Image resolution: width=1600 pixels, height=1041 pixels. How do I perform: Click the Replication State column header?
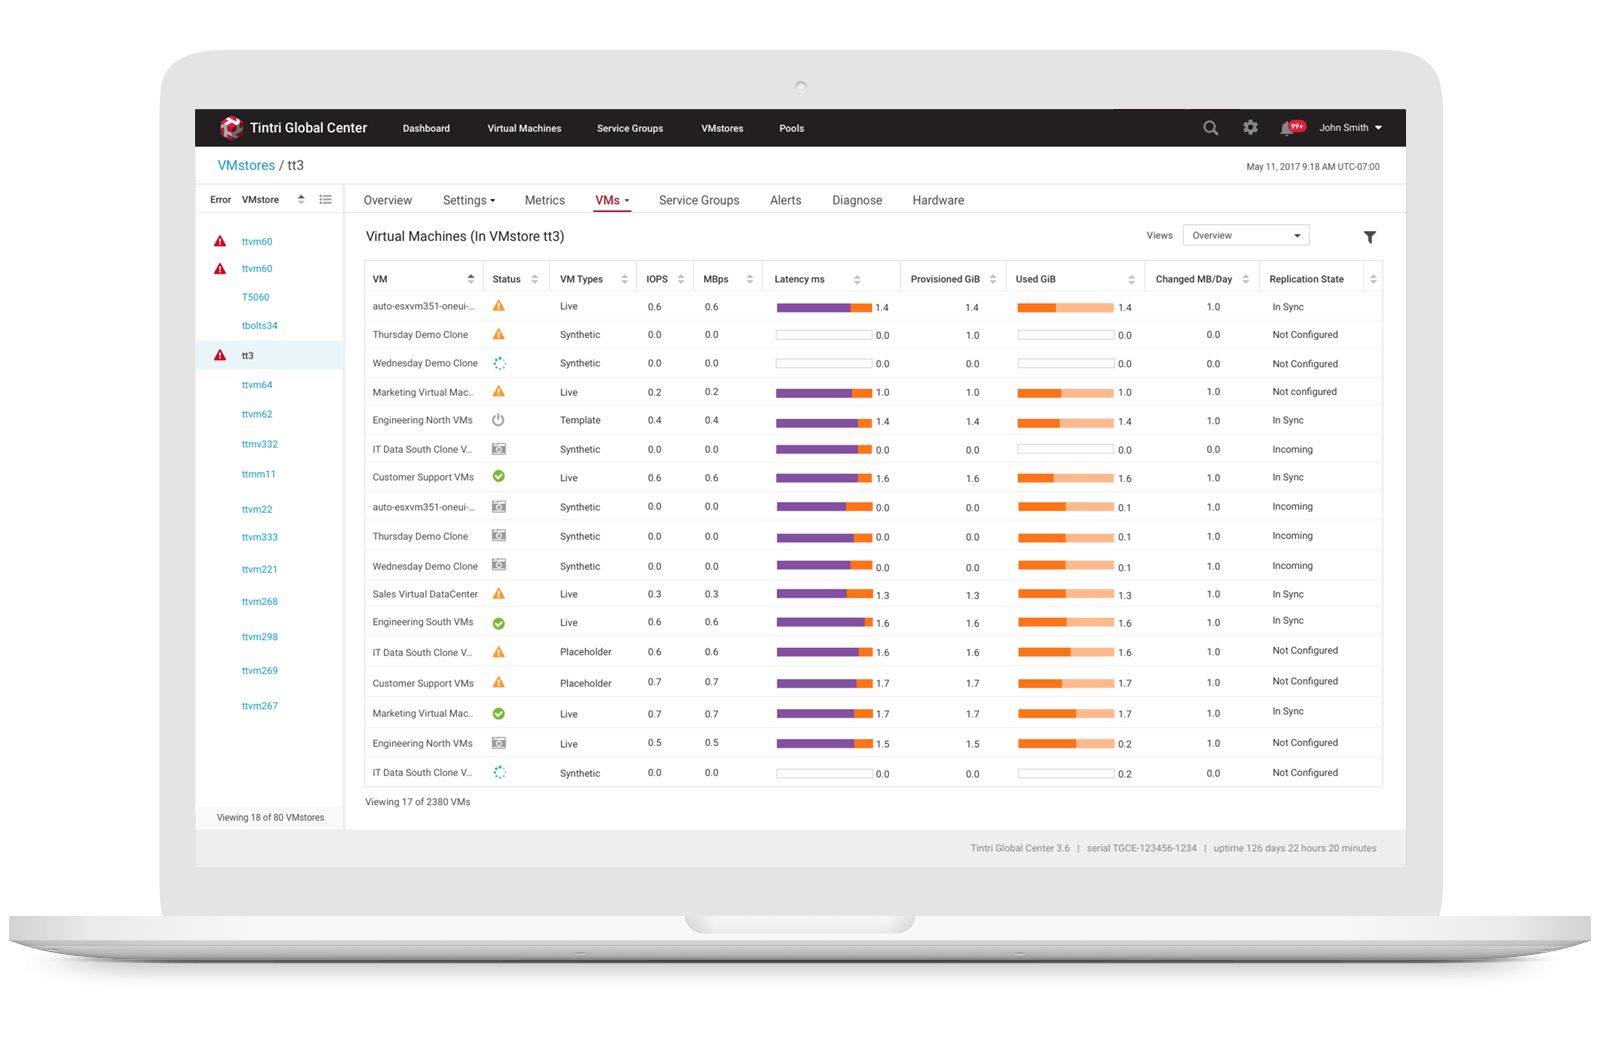tap(1307, 279)
